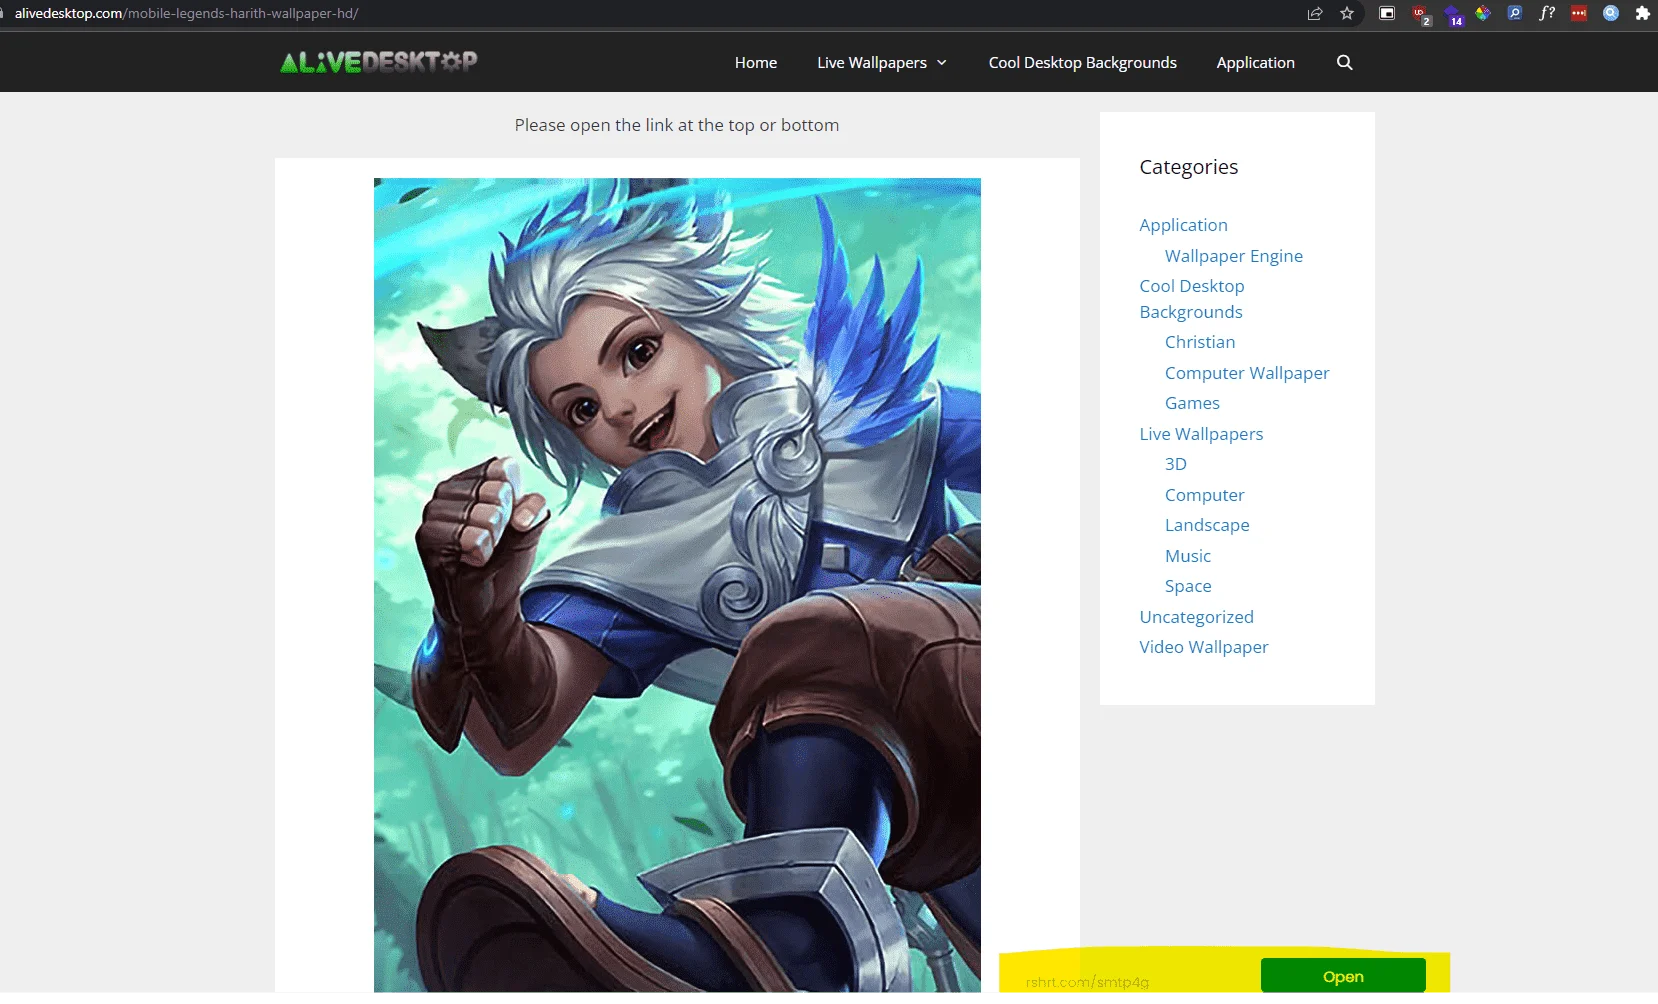
Task: Browse the Christian category
Action: (x=1200, y=342)
